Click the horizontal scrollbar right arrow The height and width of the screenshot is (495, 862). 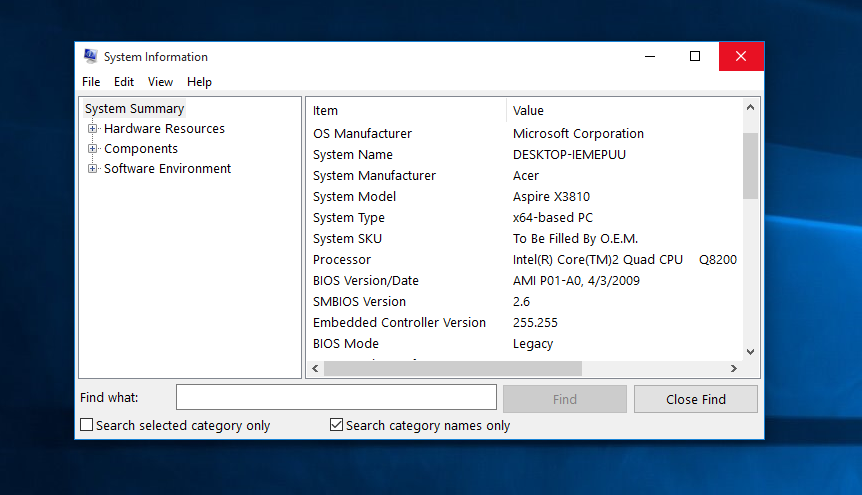pos(733,368)
